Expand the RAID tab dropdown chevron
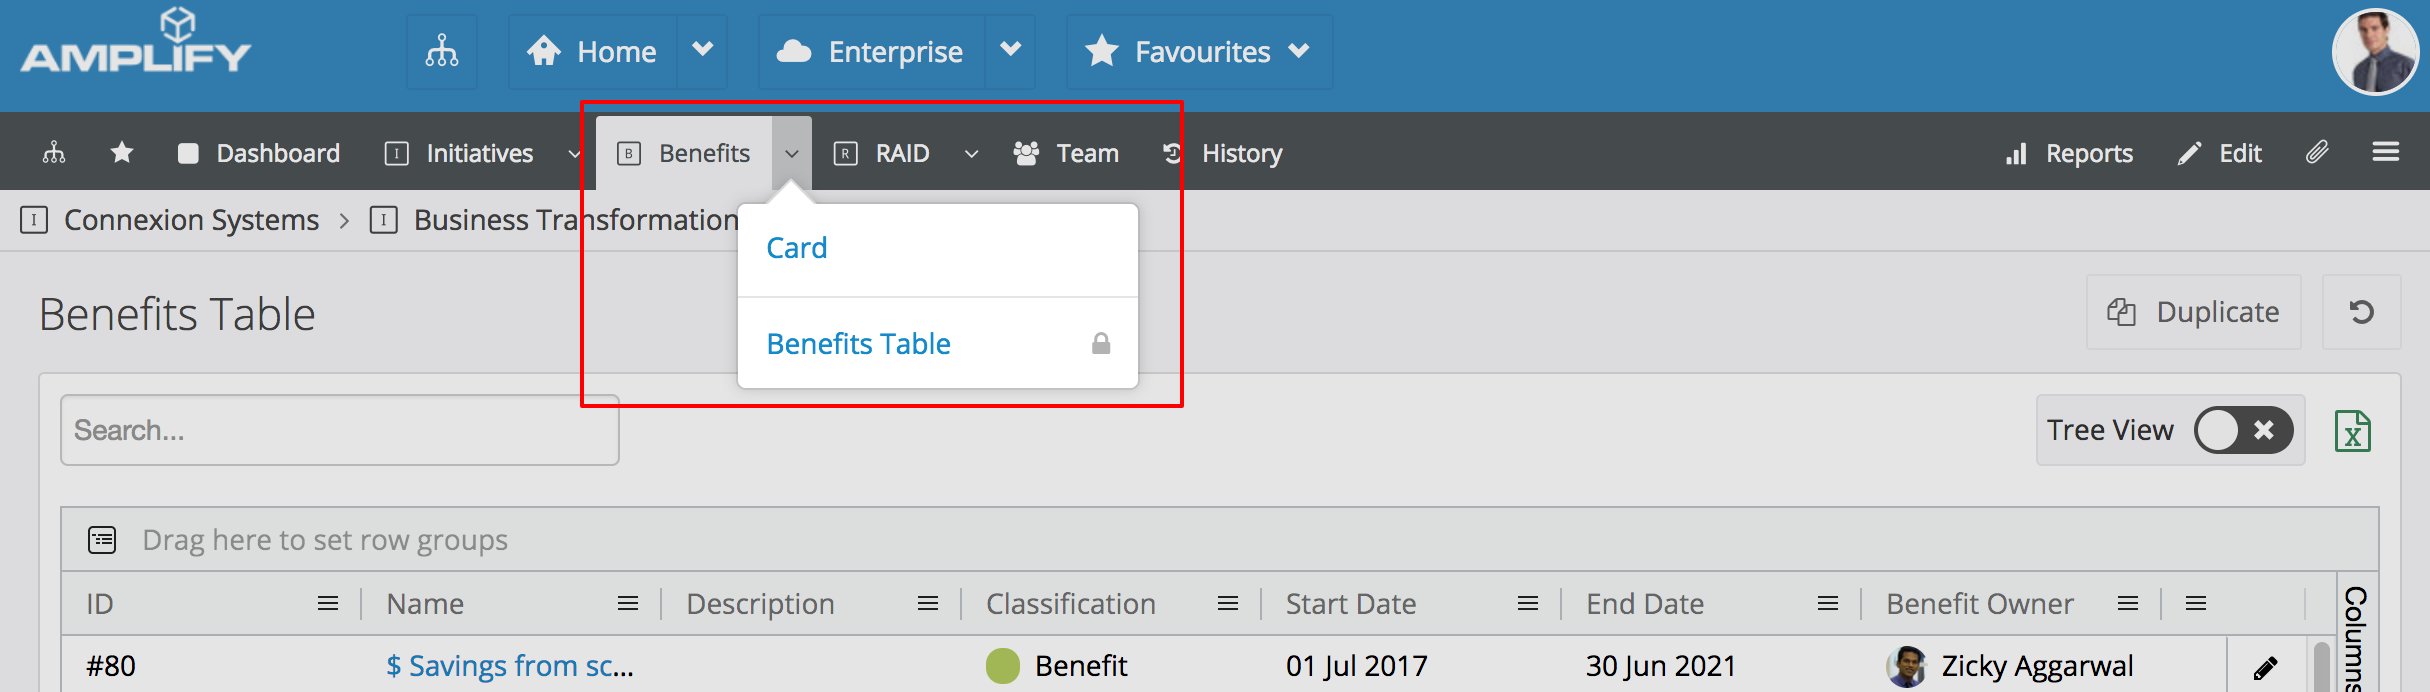This screenshot has width=2430, height=692. point(971,154)
